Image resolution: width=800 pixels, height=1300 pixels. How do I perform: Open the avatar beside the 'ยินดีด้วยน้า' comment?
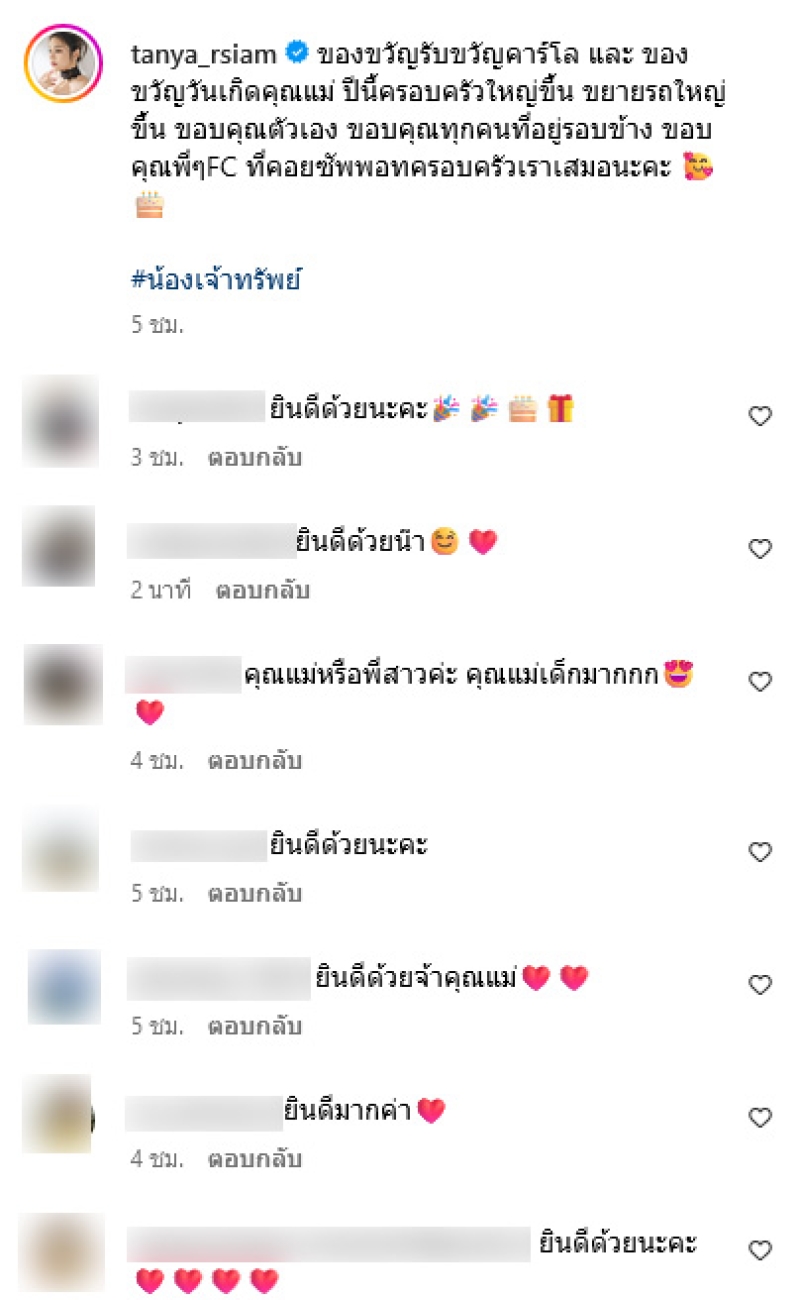pyautogui.click(x=58, y=546)
